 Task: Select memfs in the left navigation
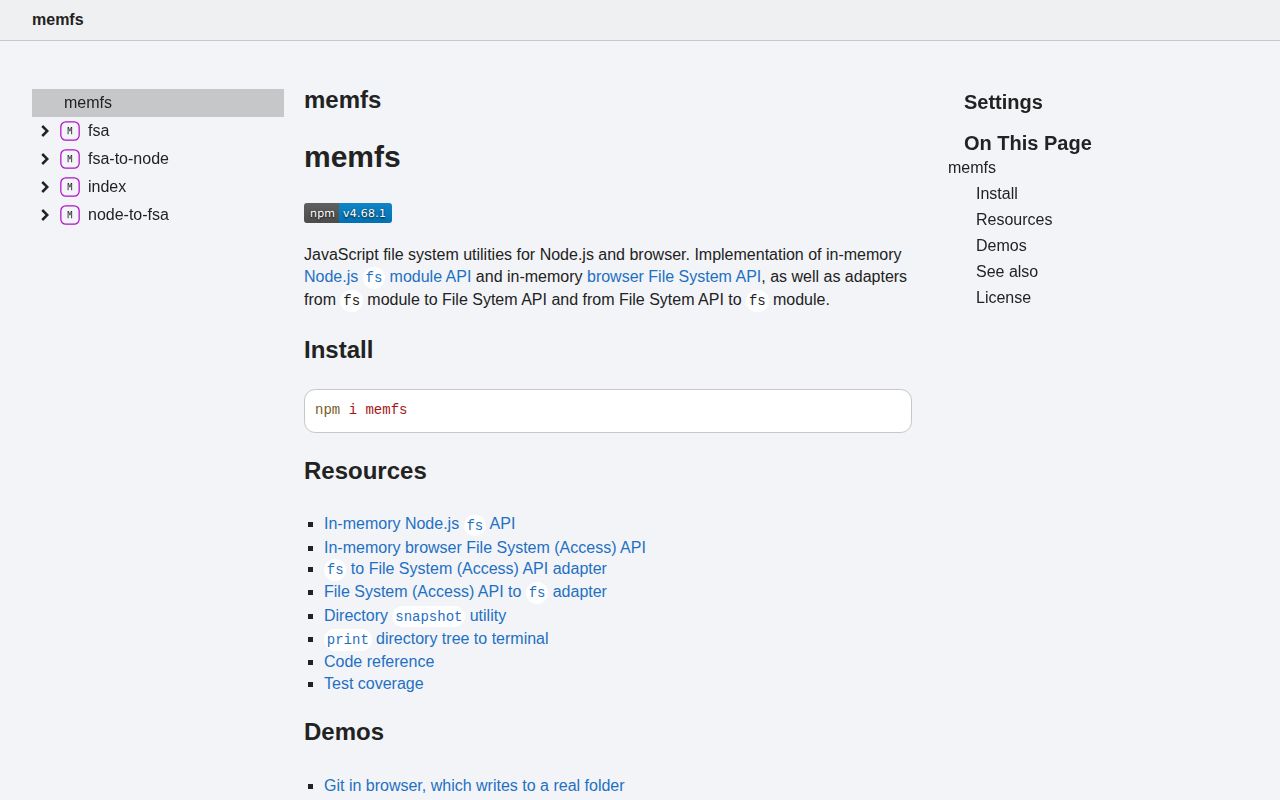tap(158, 103)
